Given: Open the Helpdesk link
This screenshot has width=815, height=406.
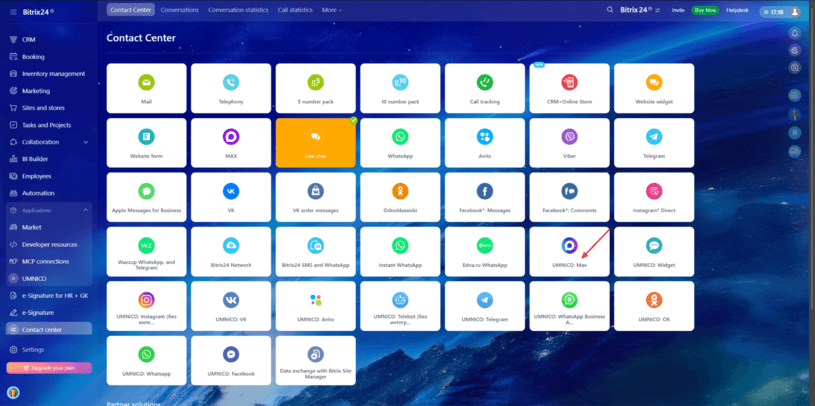Looking at the screenshot, I should point(736,9).
